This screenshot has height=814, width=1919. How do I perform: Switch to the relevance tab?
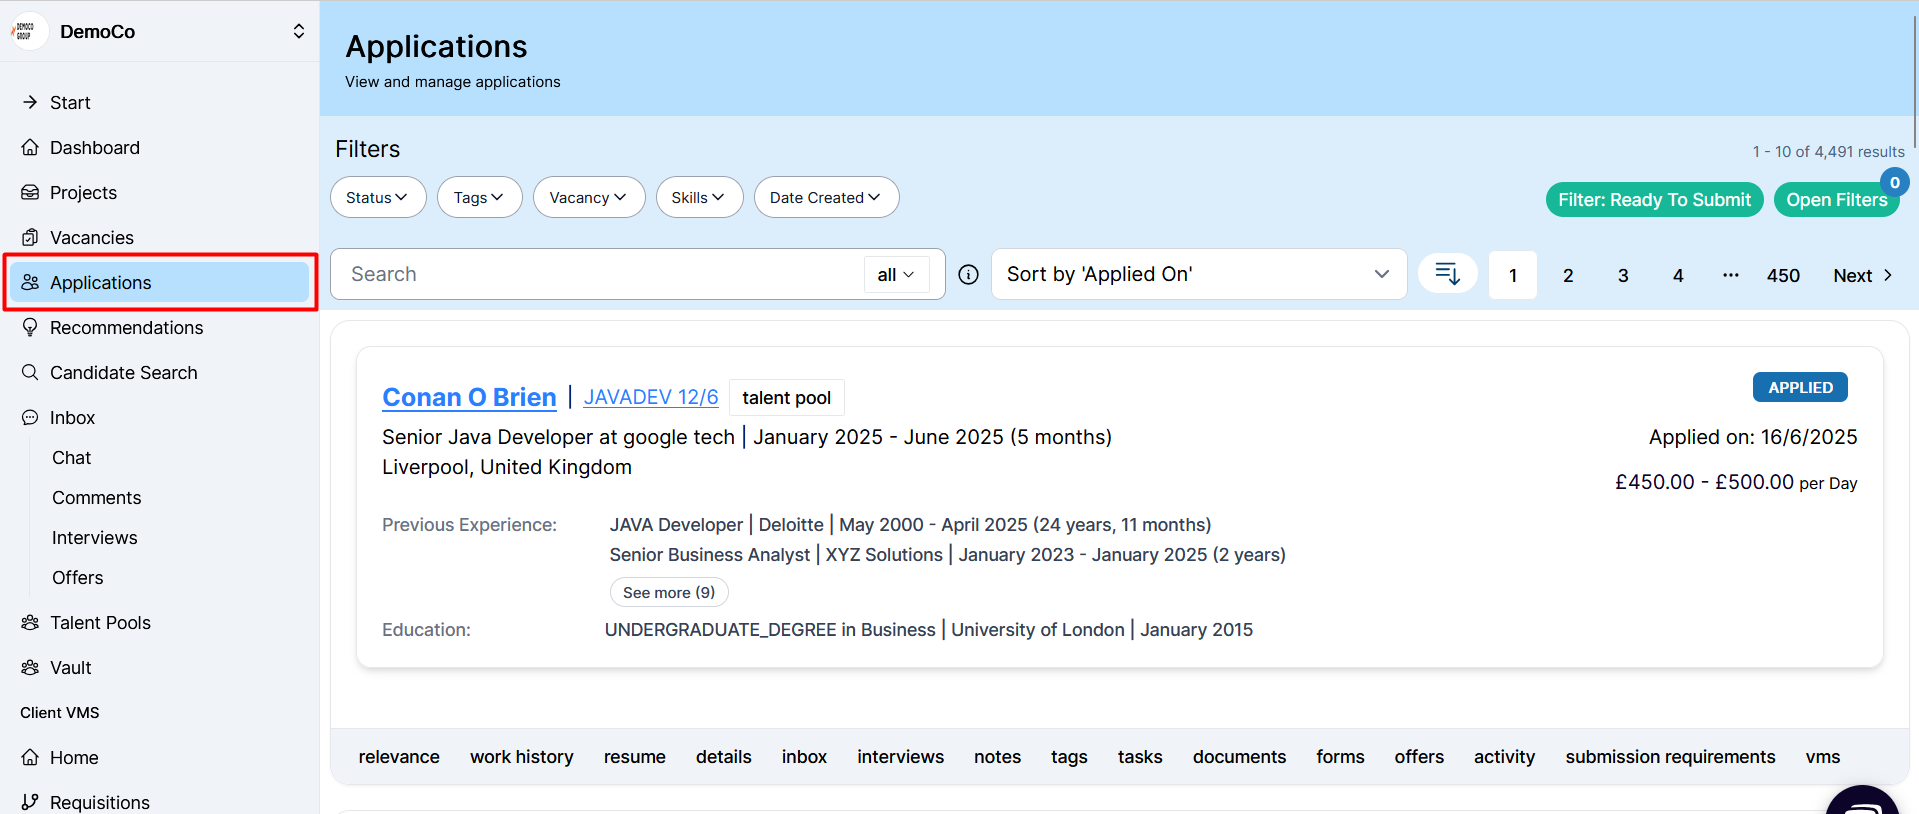pos(399,757)
